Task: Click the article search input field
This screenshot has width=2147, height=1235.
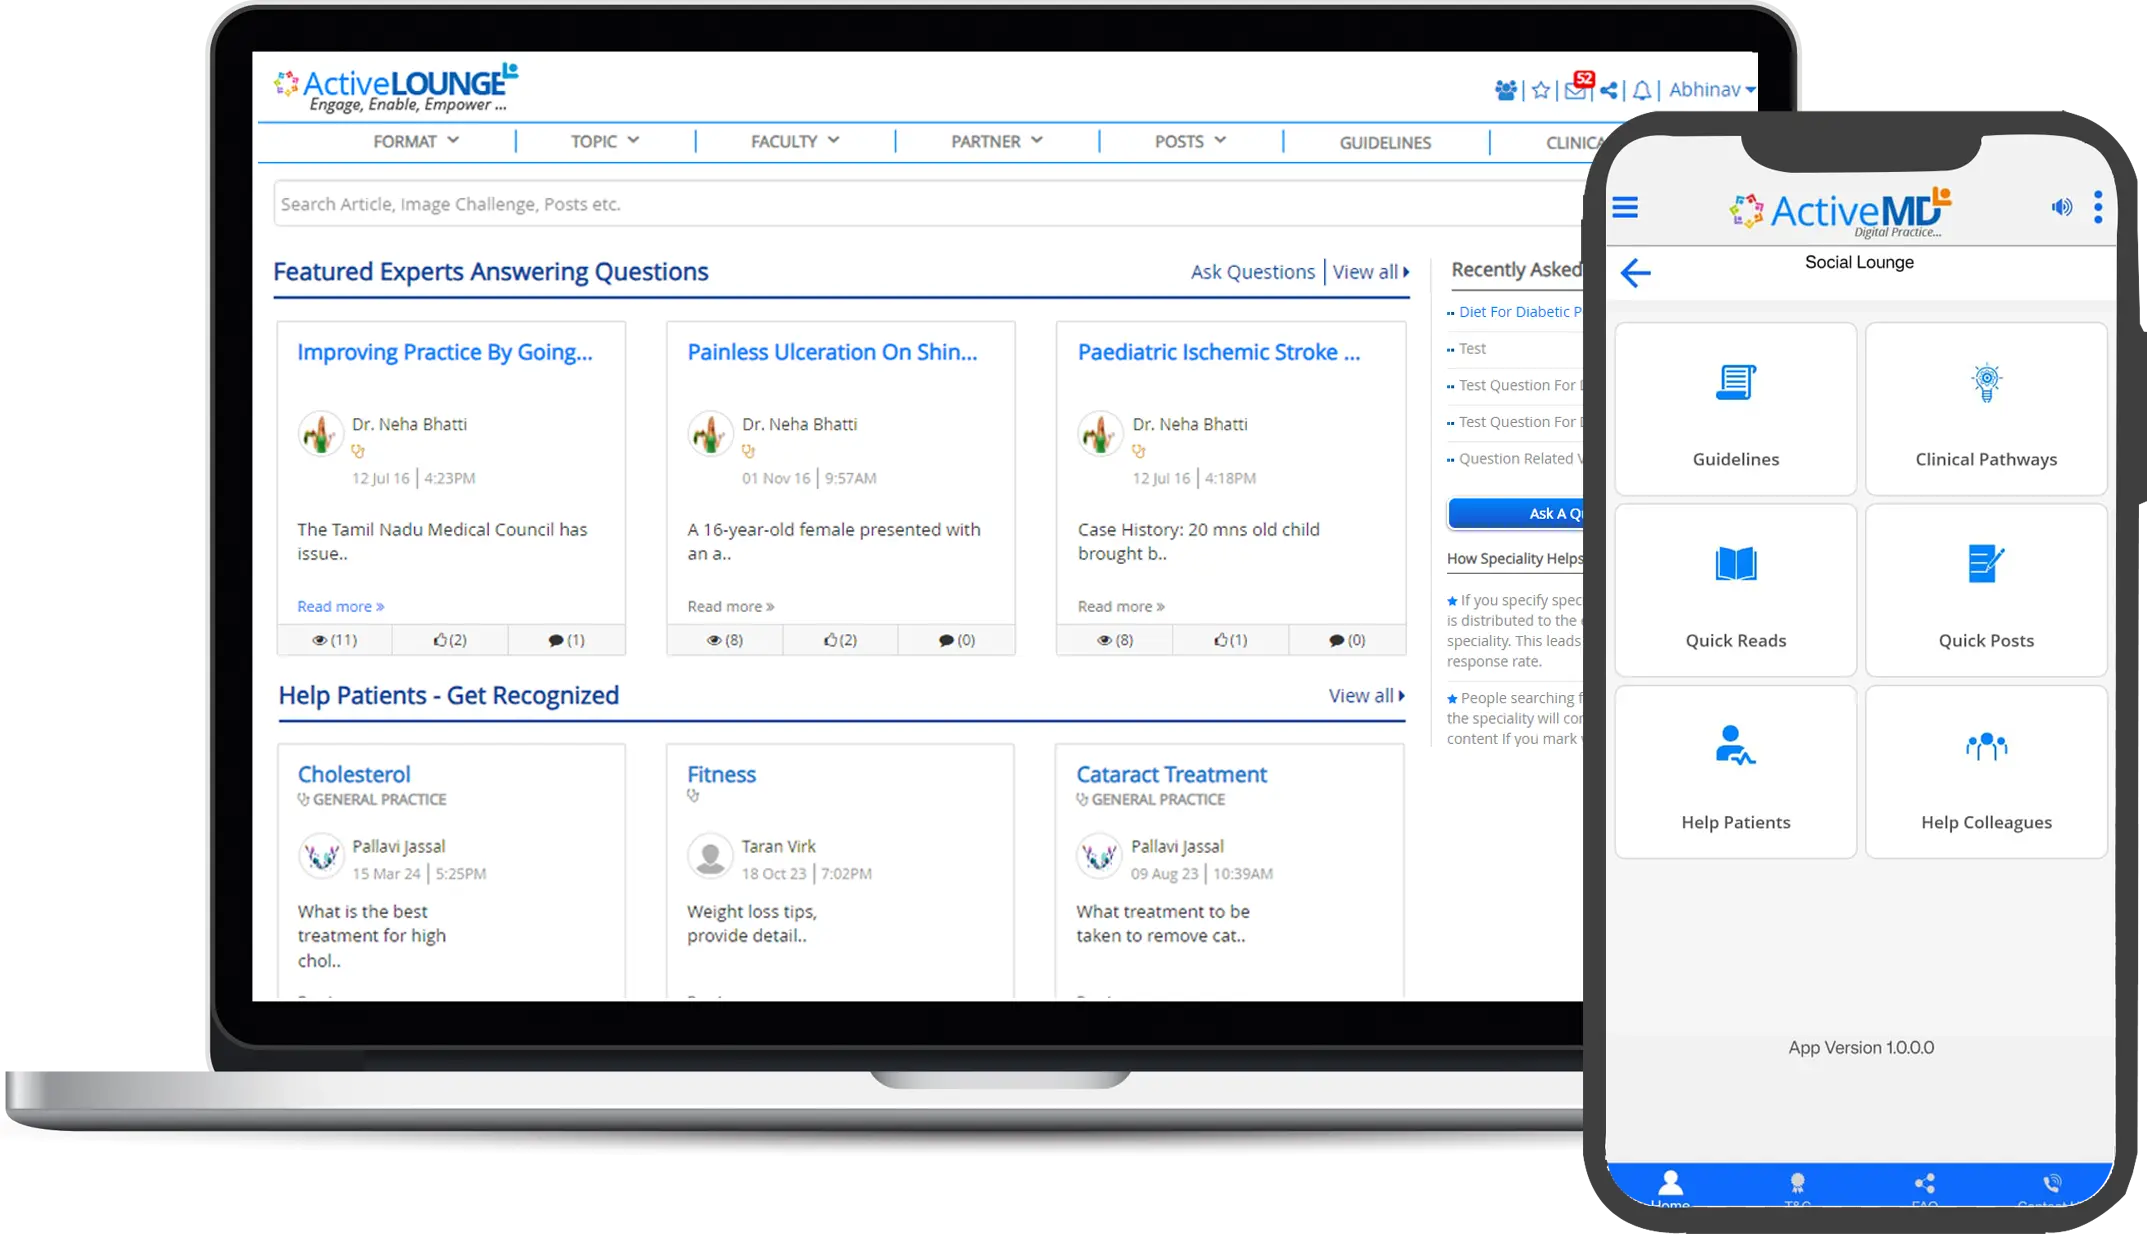Action: [928, 204]
